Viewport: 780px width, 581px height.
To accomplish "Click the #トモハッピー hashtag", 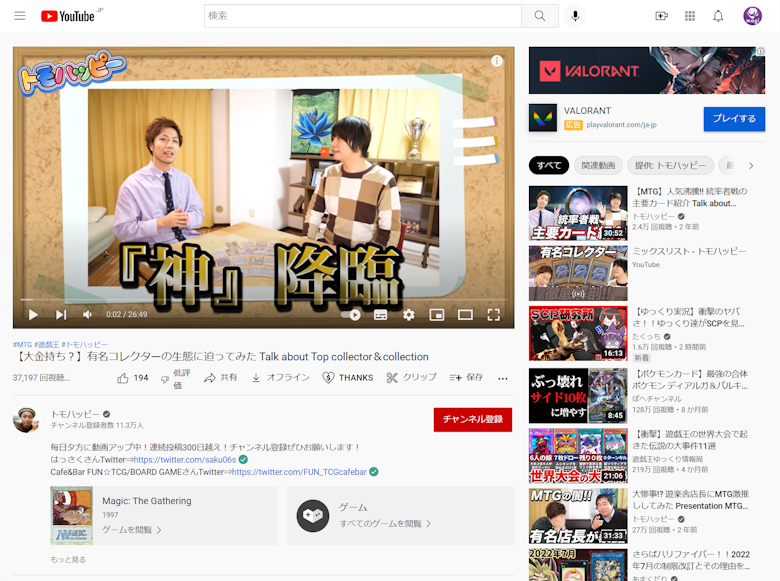I will pos(84,344).
